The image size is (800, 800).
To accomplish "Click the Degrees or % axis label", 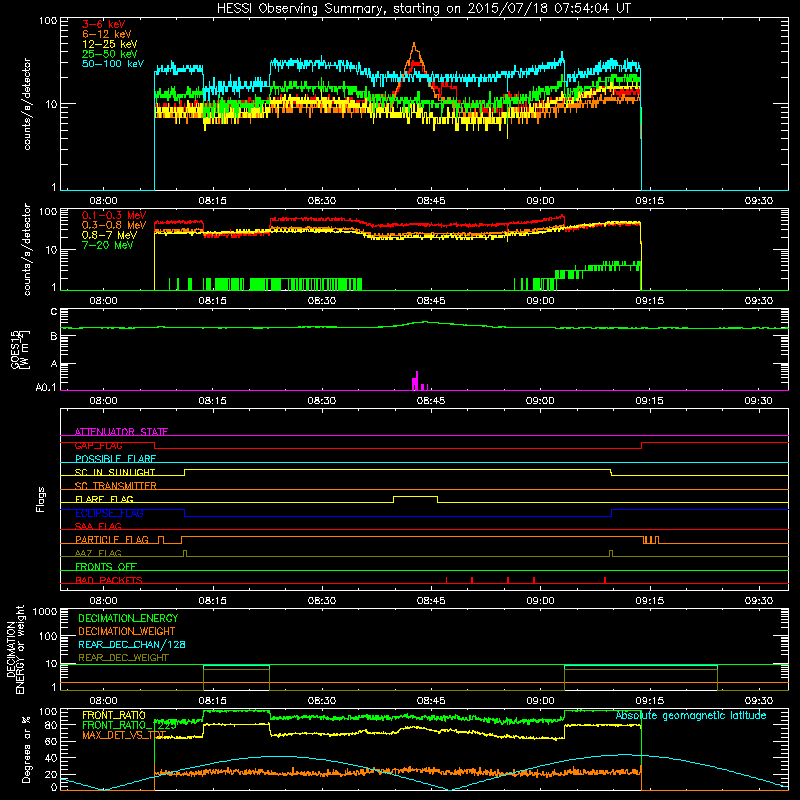I will point(26,749).
